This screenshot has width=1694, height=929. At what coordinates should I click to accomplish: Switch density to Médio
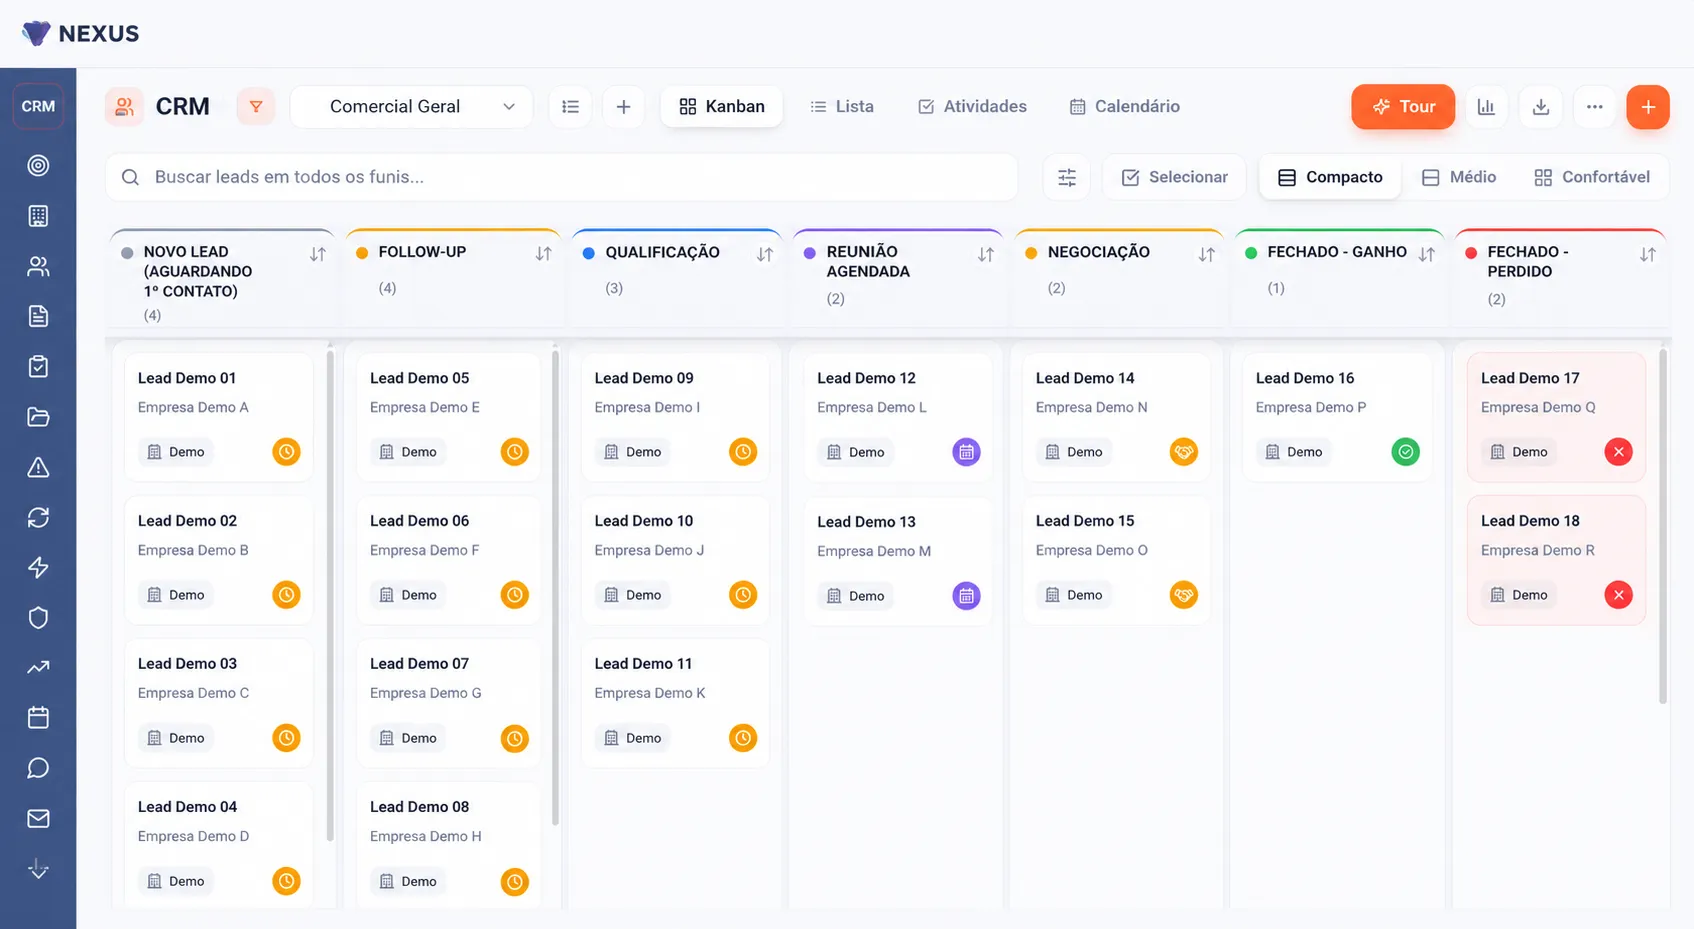click(1459, 177)
